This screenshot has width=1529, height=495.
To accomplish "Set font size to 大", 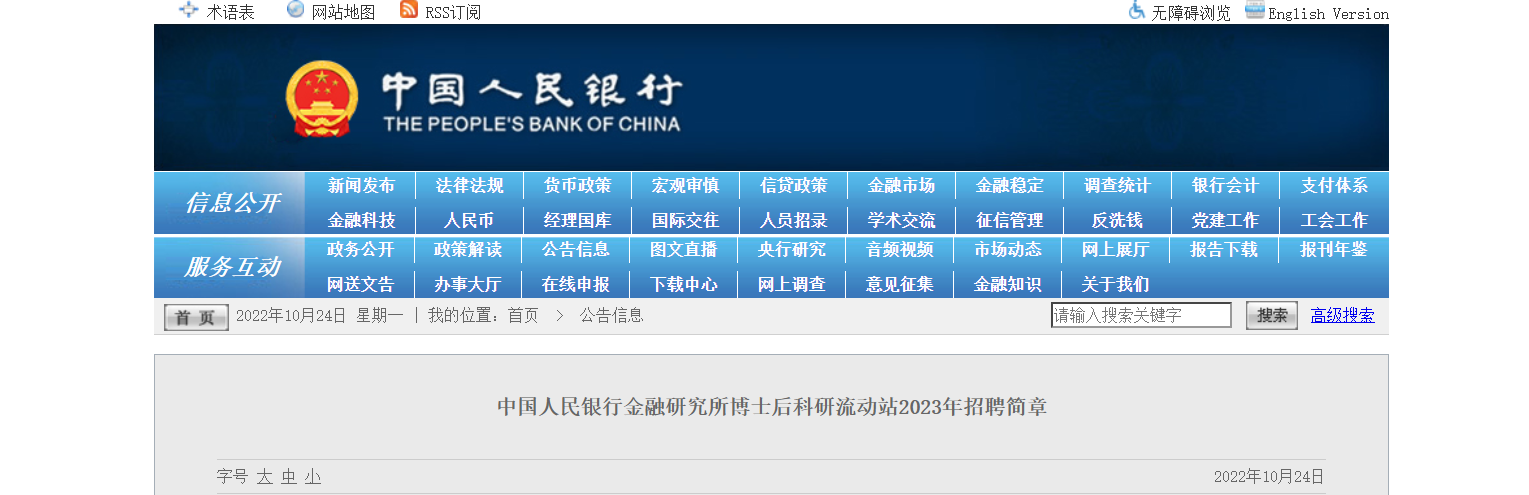I will pos(264,477).
